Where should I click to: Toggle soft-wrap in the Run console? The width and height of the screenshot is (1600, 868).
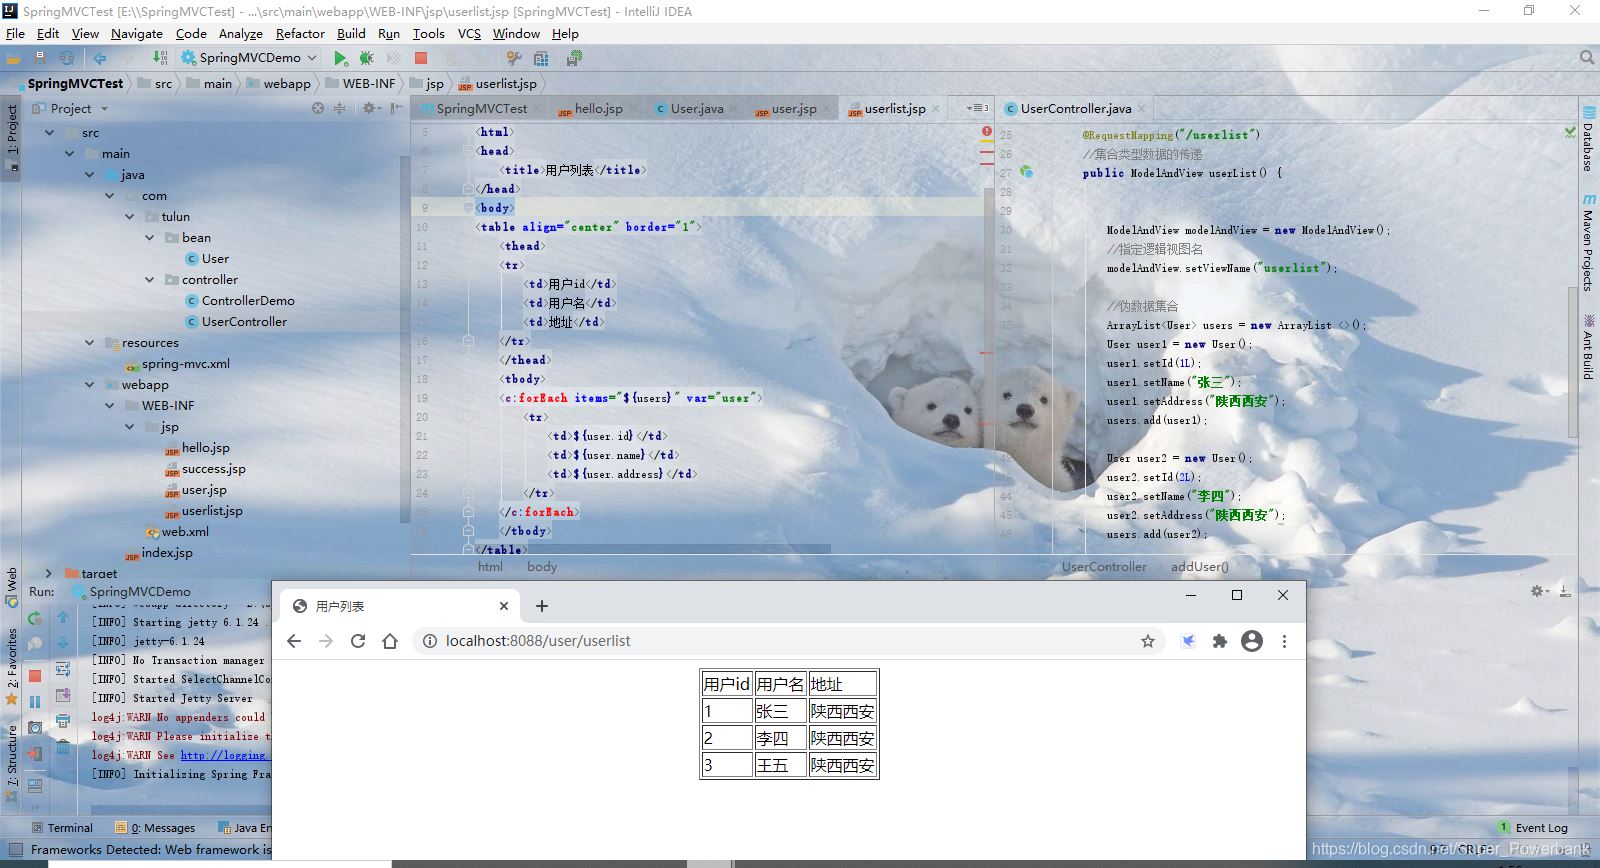(x=63, y=669)
